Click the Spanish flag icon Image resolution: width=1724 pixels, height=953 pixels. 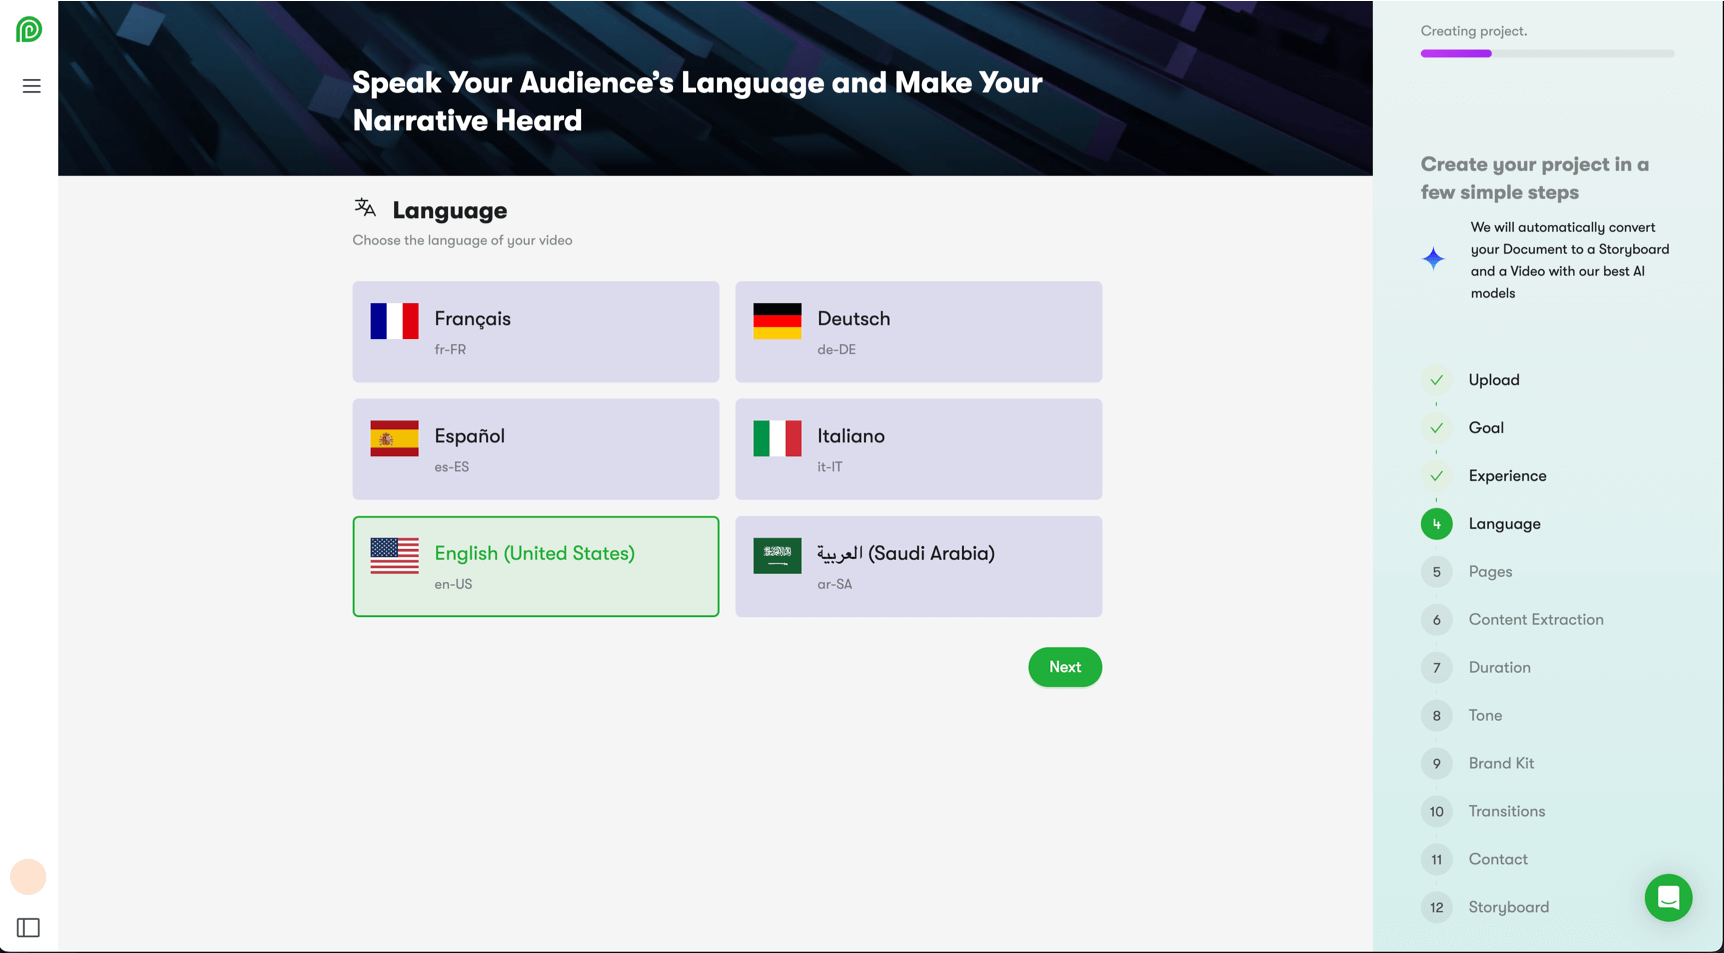394,438
